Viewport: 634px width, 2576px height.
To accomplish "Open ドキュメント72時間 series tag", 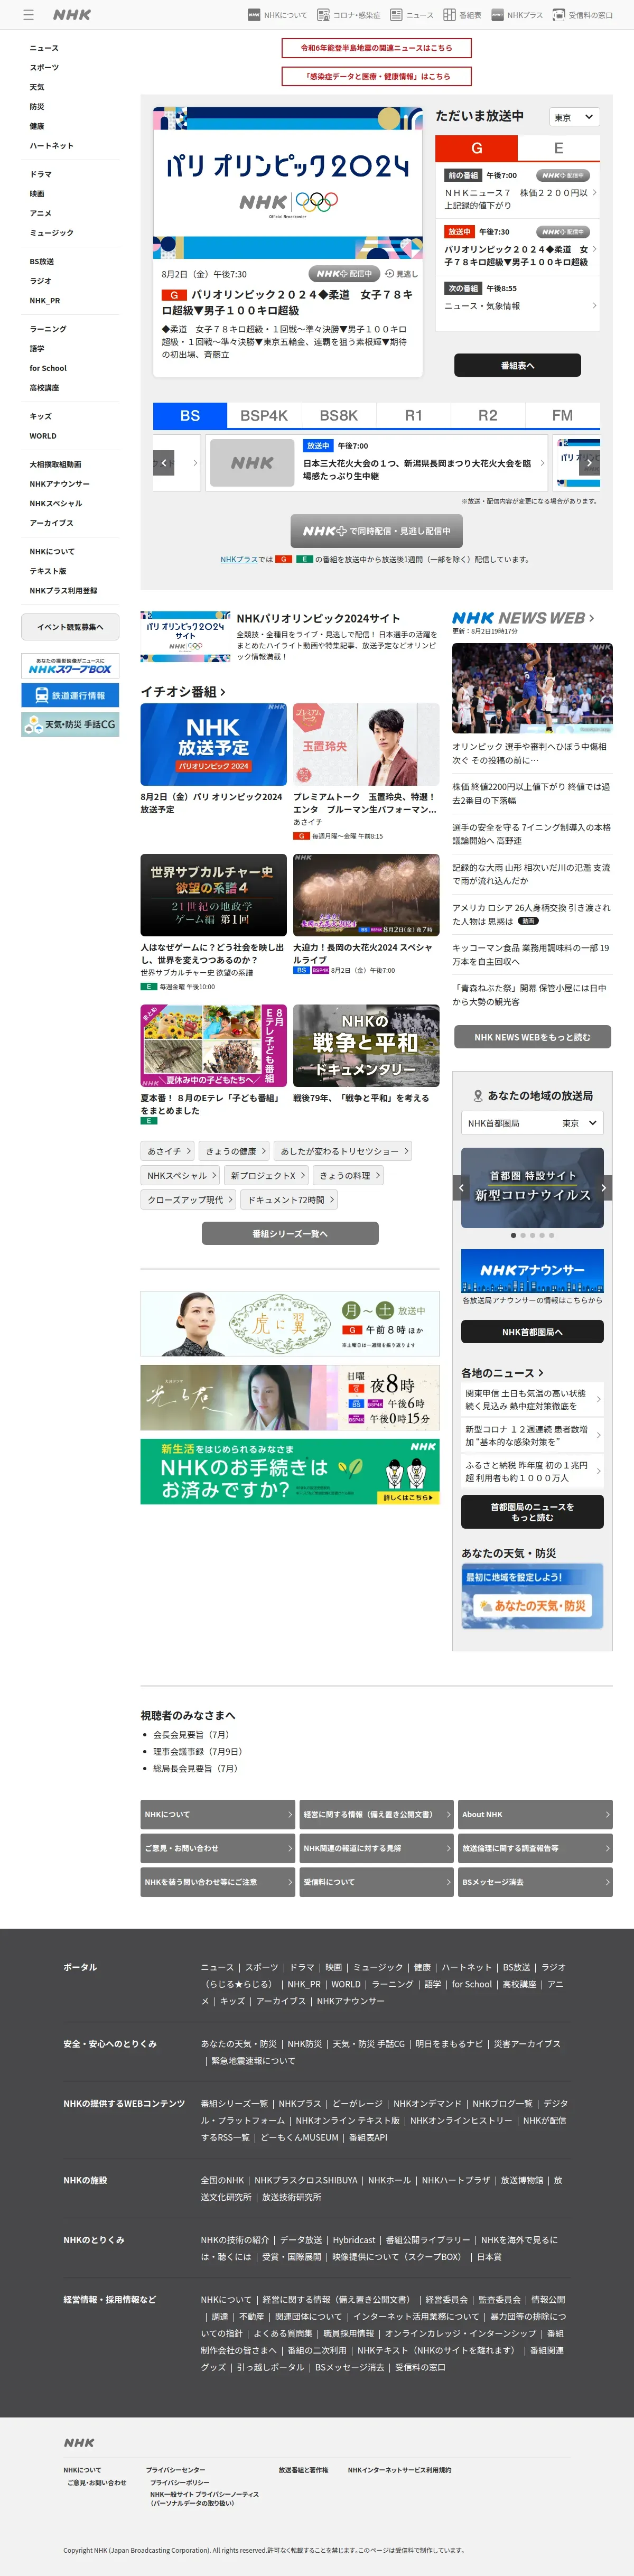I will tap(289, 1199).
